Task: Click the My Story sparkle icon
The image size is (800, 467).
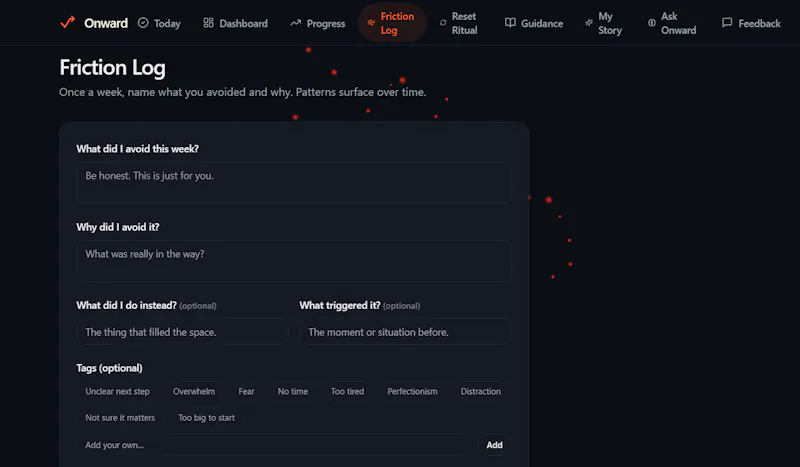Action: tap(589, 23)
